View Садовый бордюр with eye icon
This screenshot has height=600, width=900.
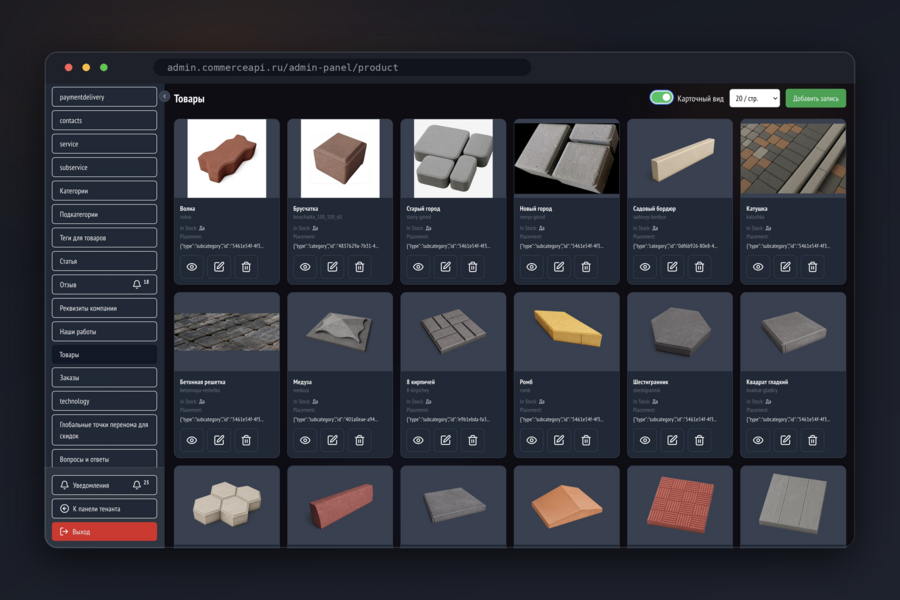(645, 267)
